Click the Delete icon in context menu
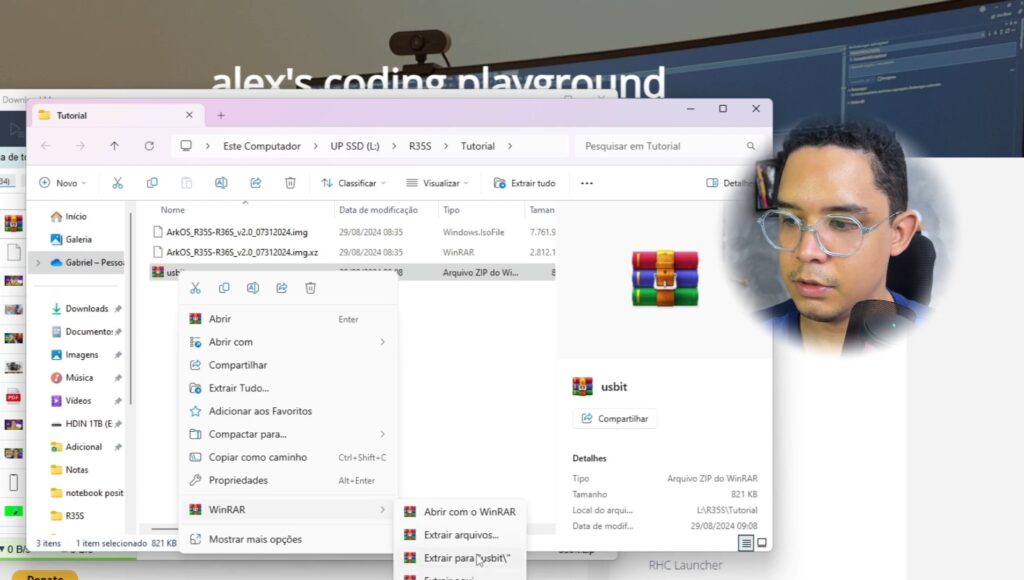Viewport: 1024px width, 580px height. click(x=311, y=288)
